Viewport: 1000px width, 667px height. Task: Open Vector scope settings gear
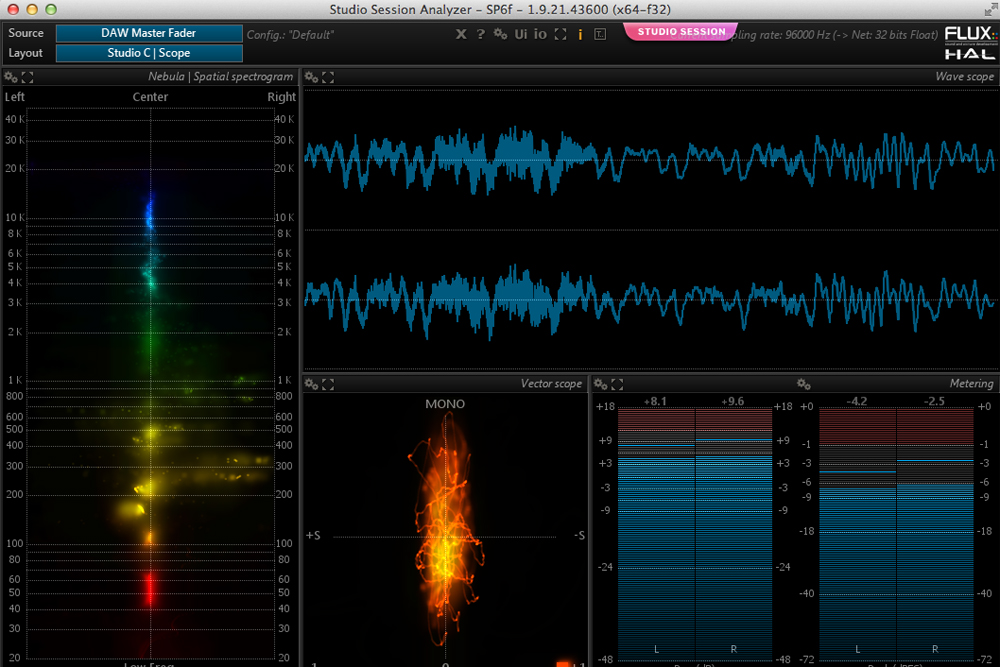coord(312,384)
